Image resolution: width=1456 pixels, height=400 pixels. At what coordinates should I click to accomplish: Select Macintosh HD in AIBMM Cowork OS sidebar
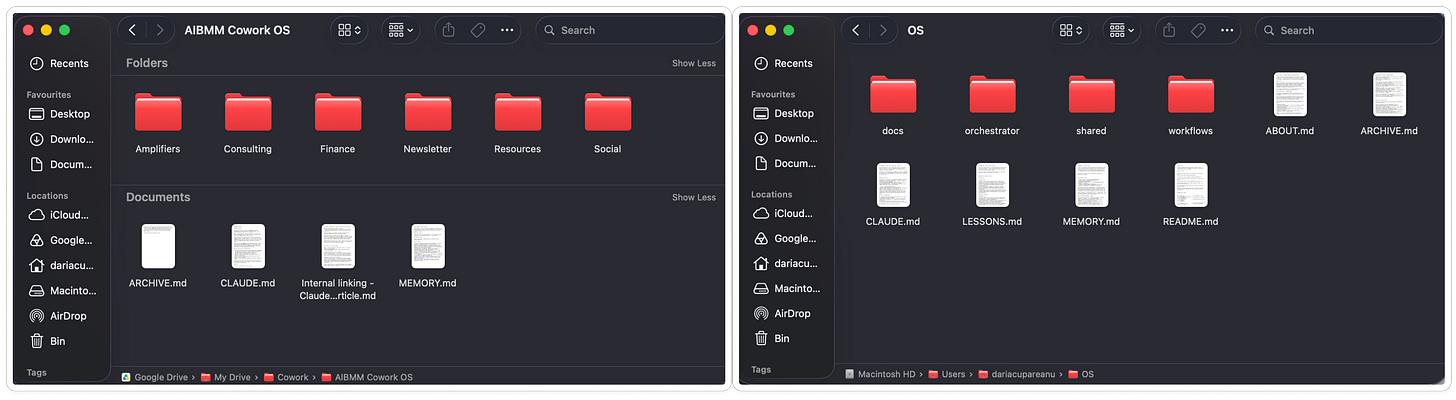pos(62,290)
